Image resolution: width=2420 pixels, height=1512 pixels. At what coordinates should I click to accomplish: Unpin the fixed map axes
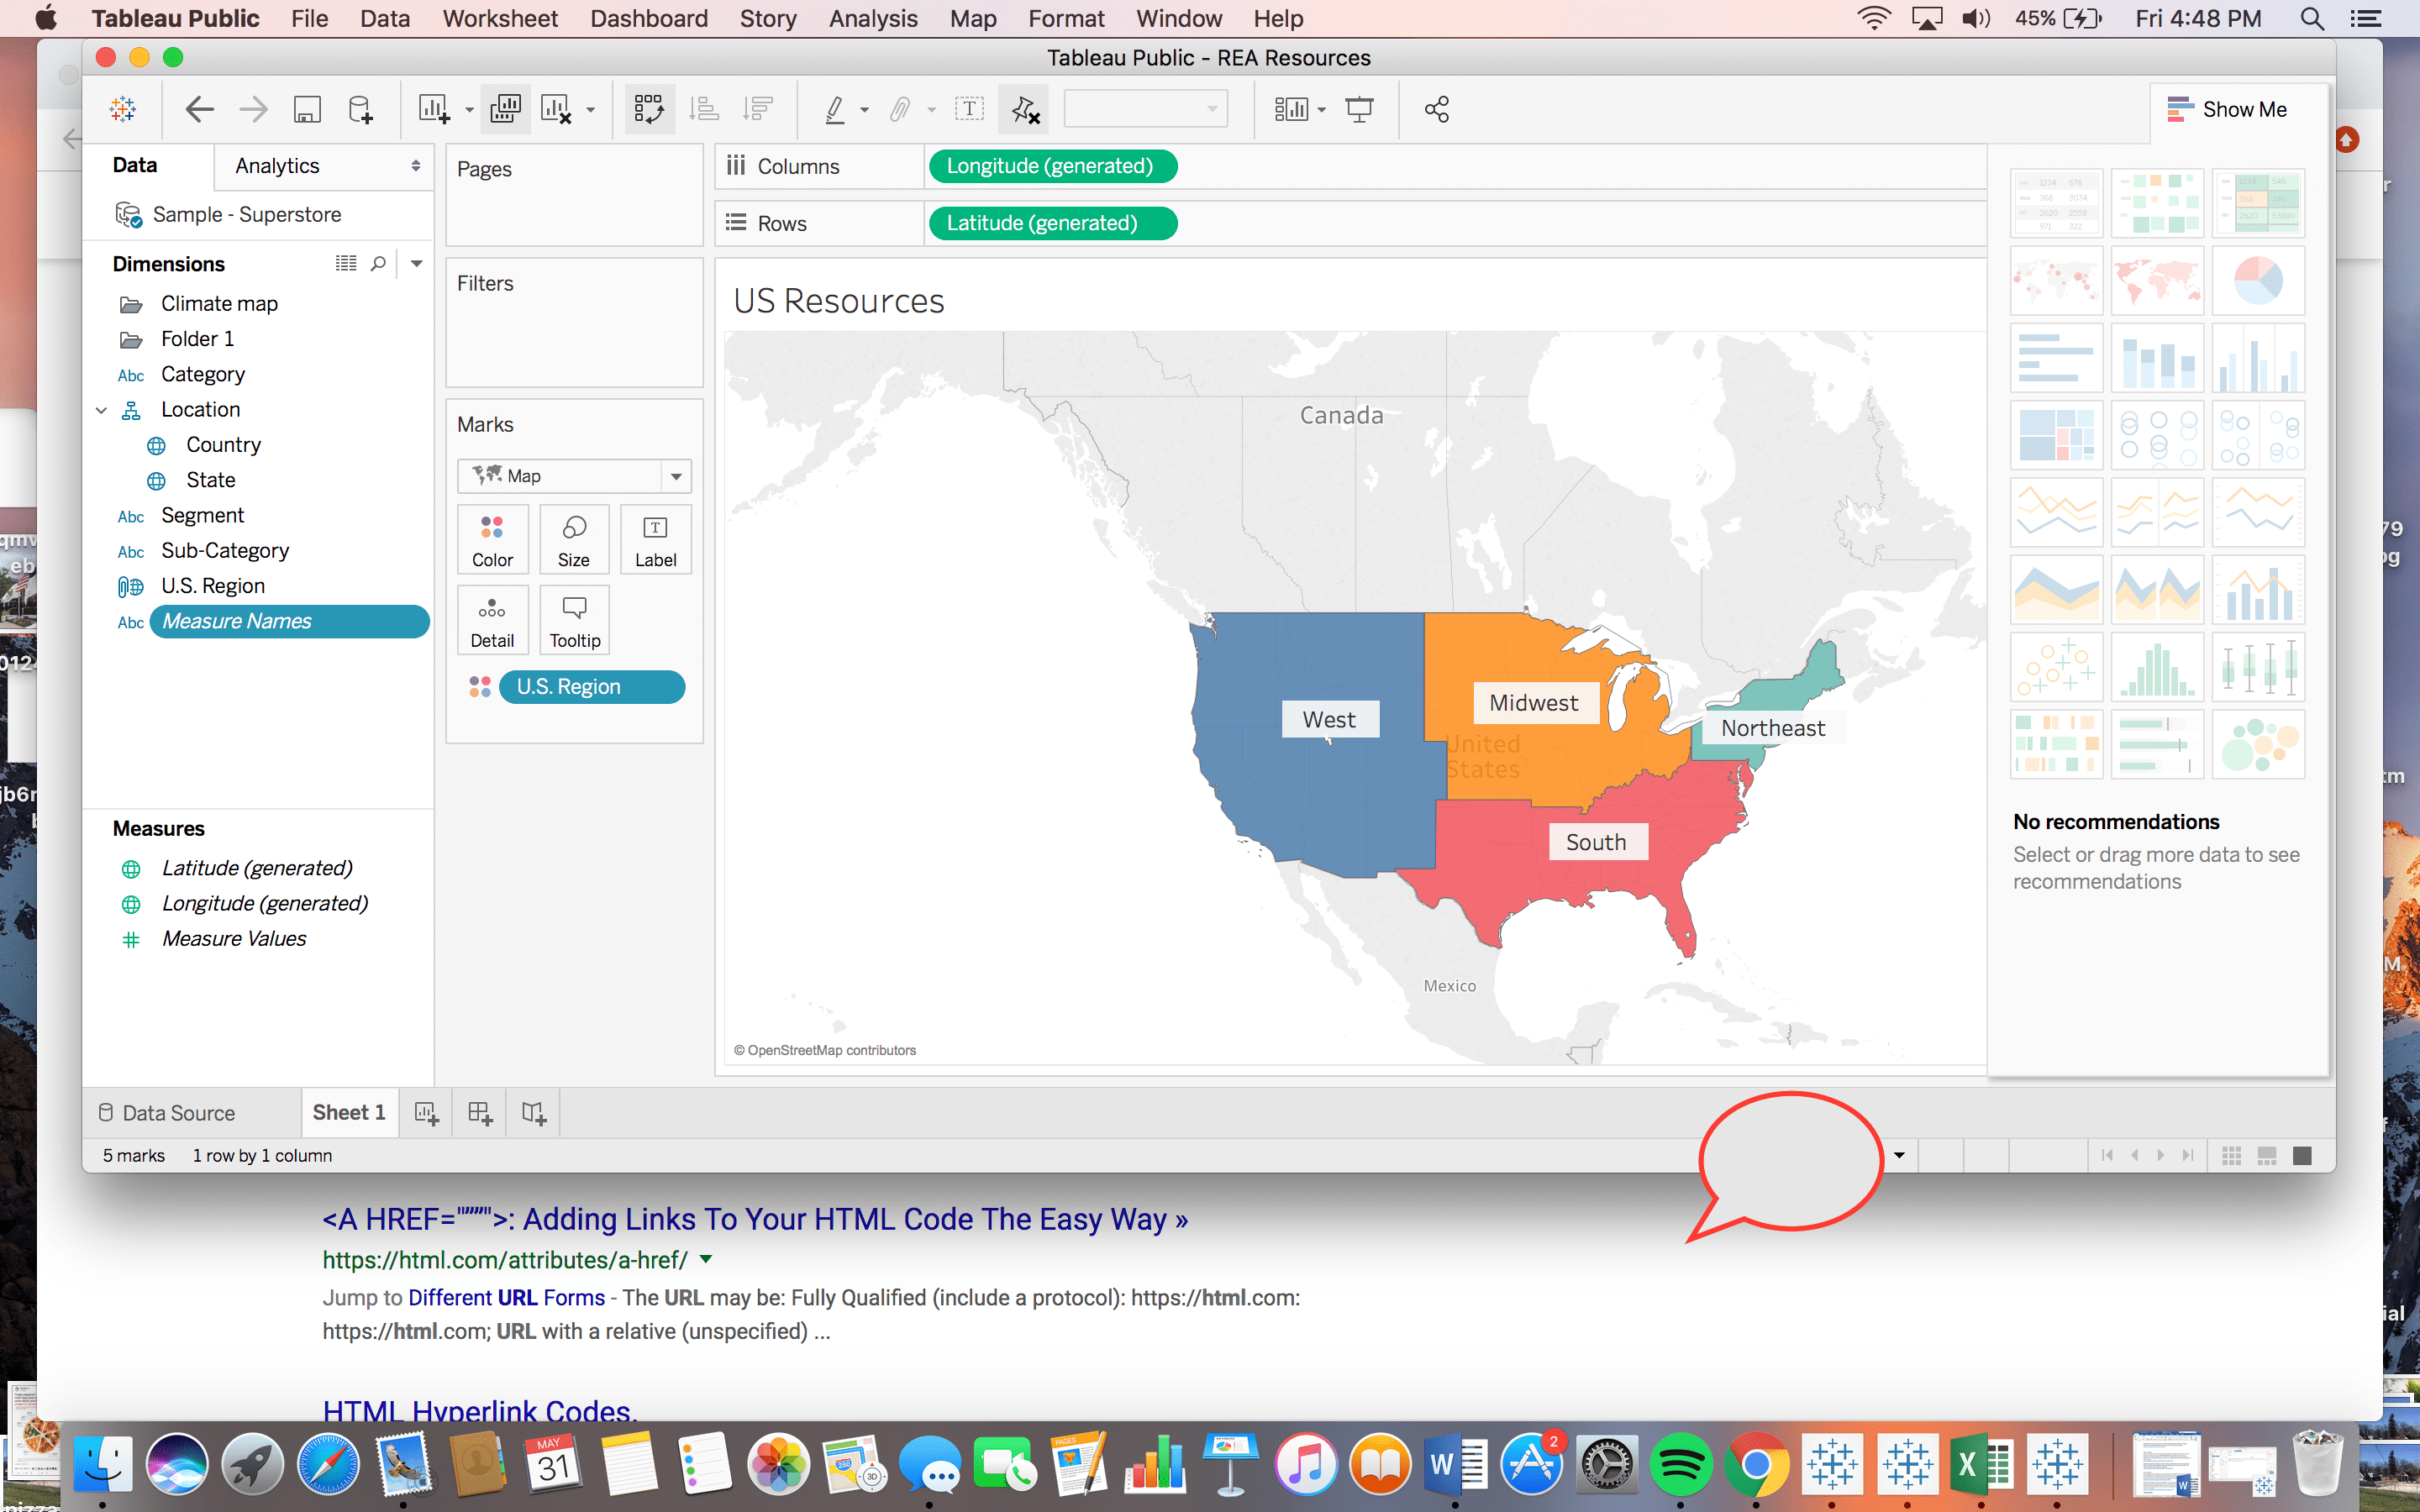click(x=1023, y=110)
